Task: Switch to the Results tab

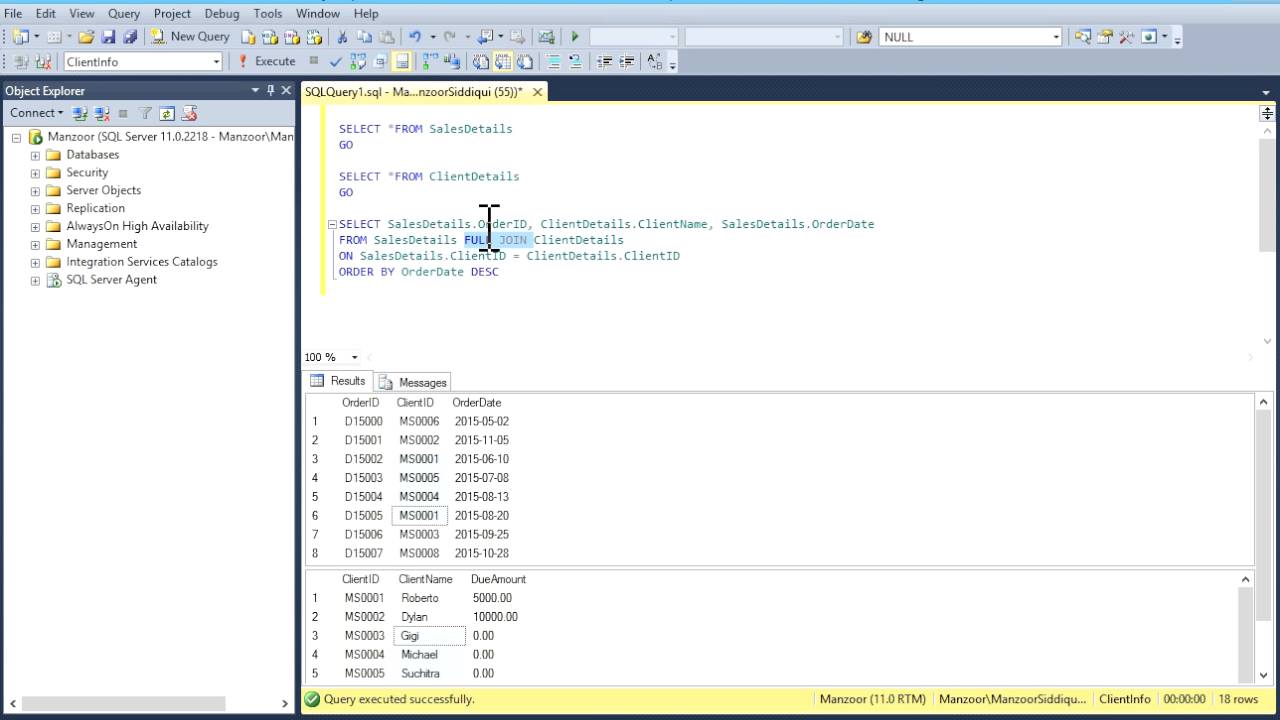Action: click(x=338, y=381)
